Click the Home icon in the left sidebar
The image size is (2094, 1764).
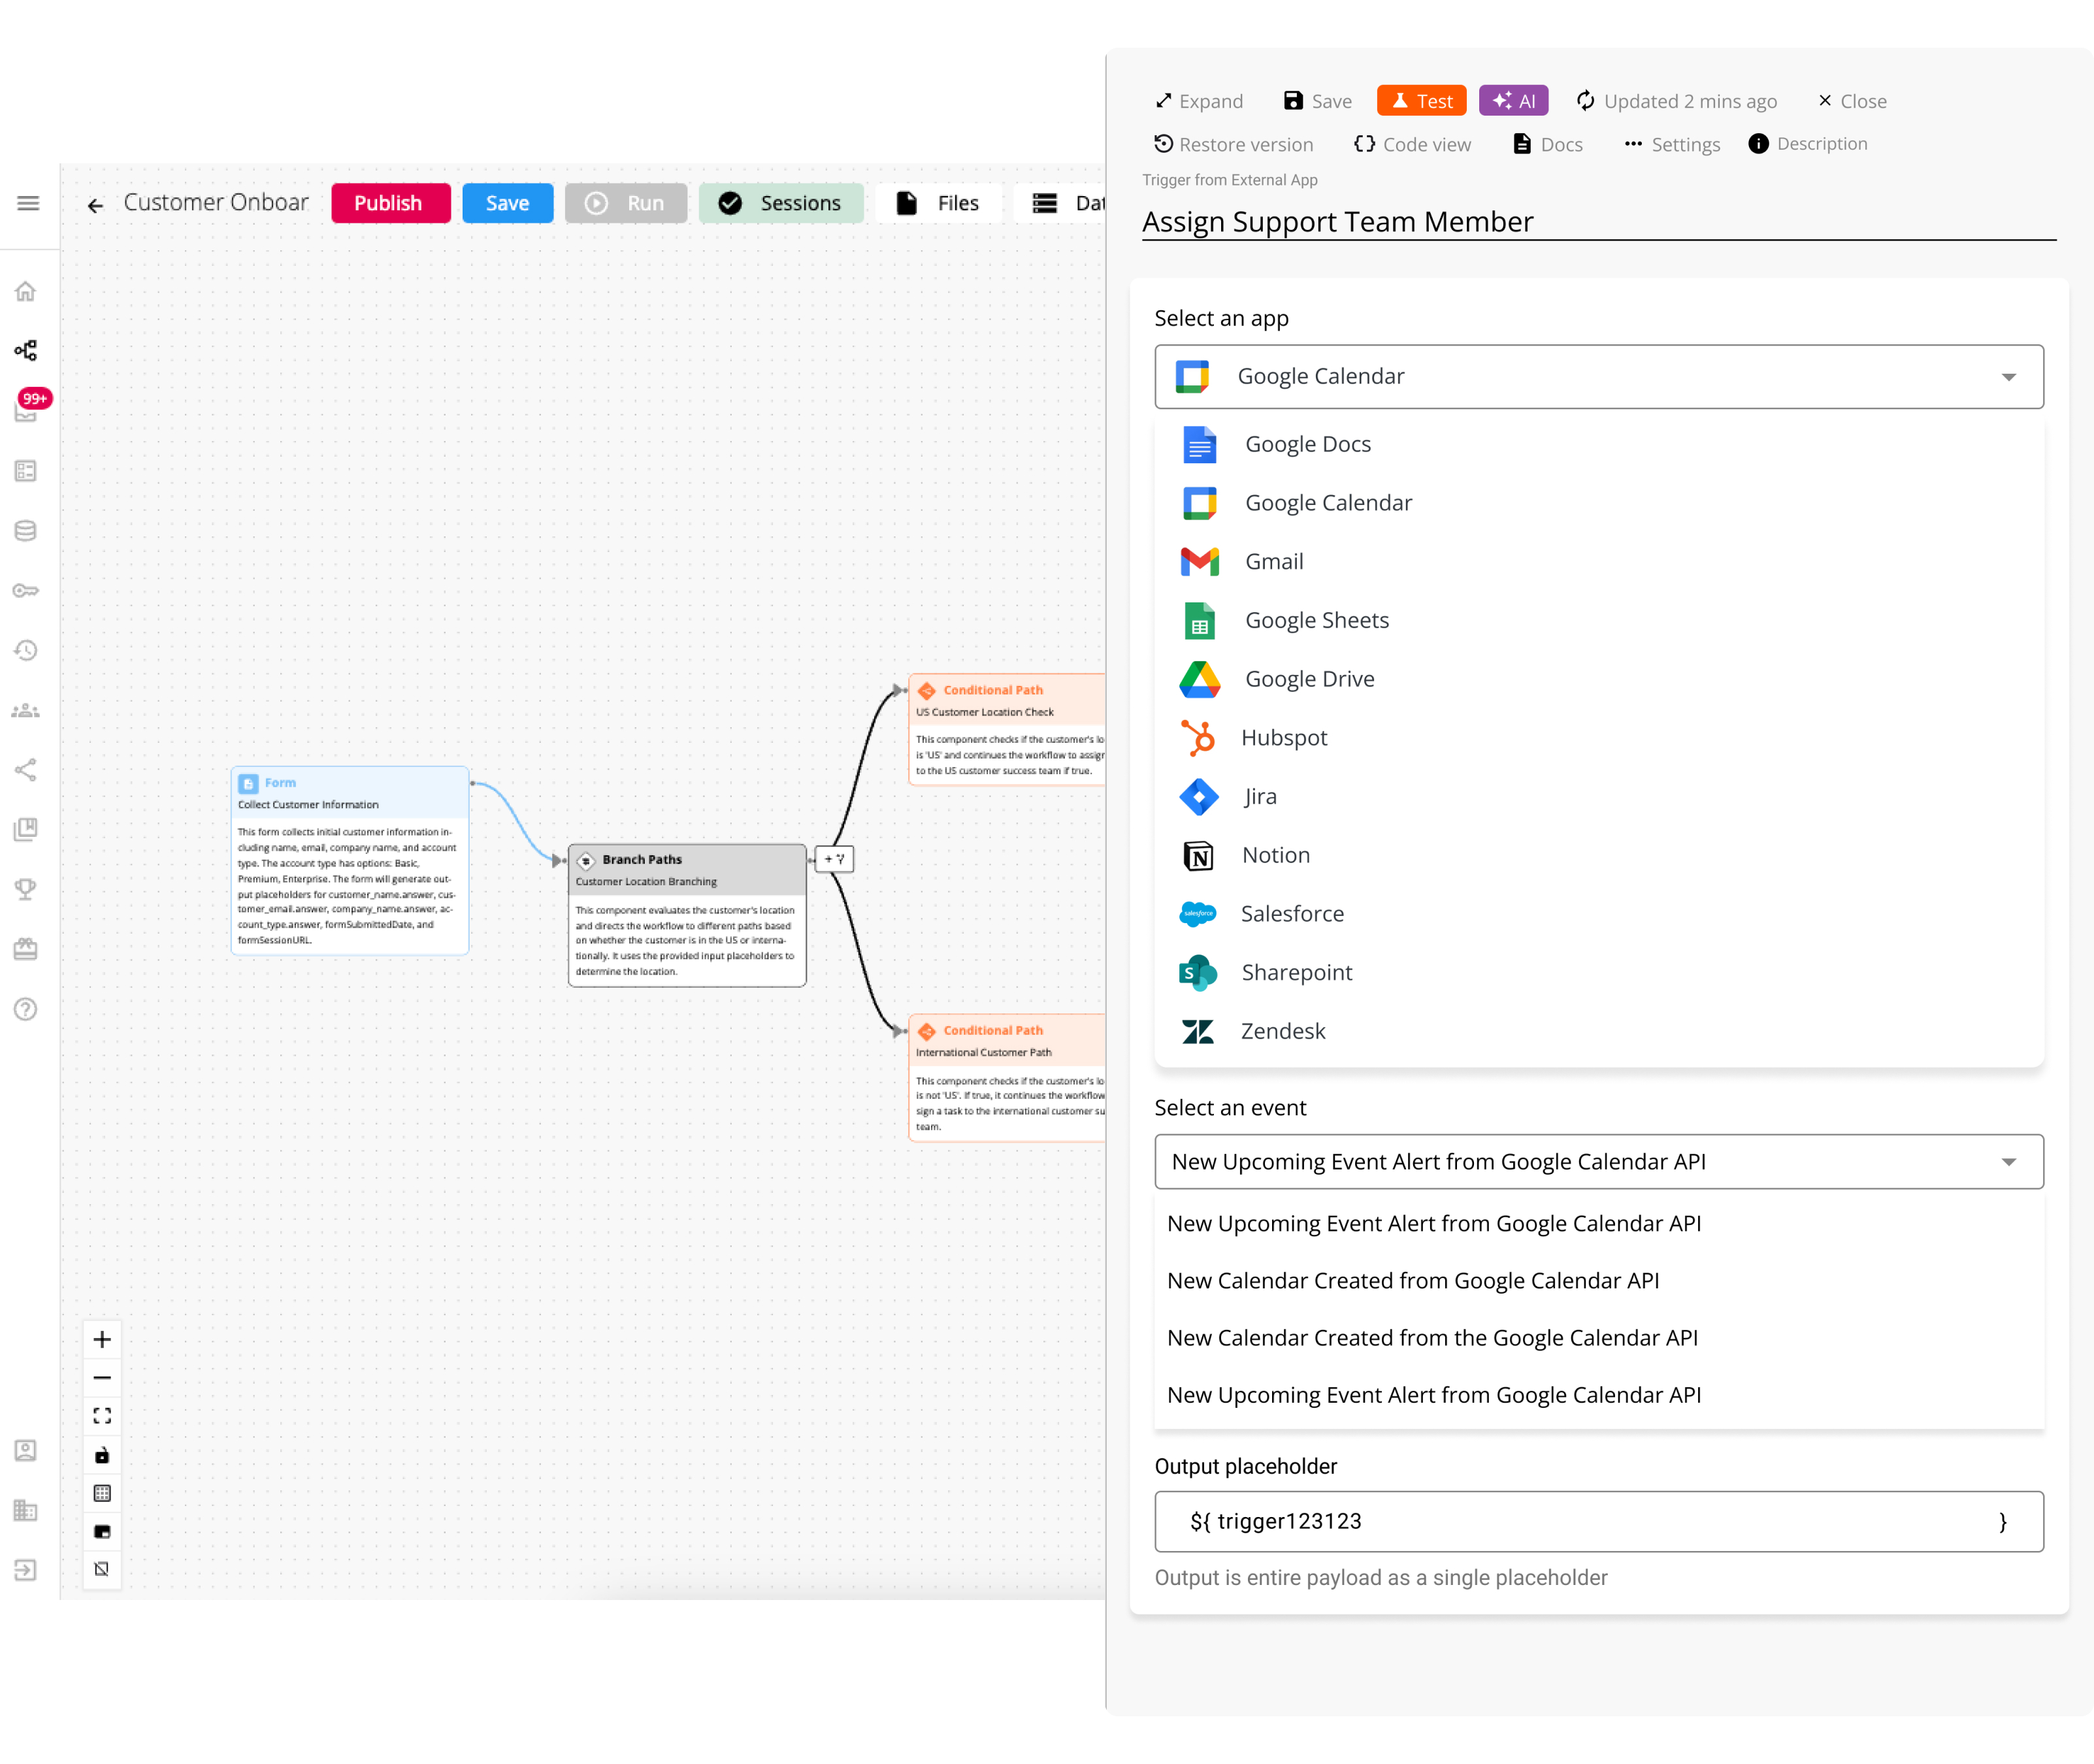click(26, 291)
